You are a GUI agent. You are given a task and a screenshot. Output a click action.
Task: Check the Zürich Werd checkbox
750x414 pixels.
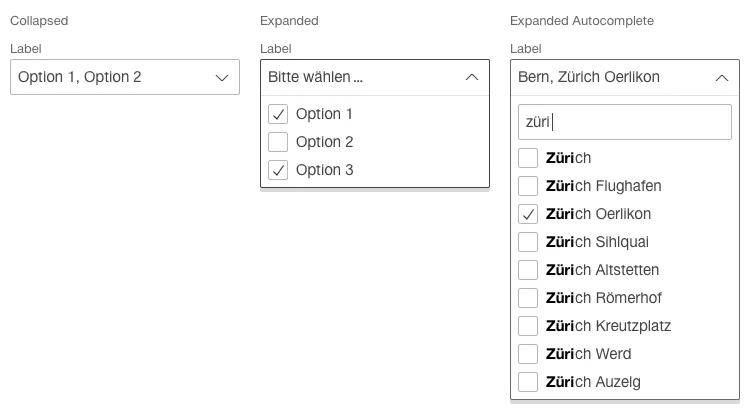(529, 354)
